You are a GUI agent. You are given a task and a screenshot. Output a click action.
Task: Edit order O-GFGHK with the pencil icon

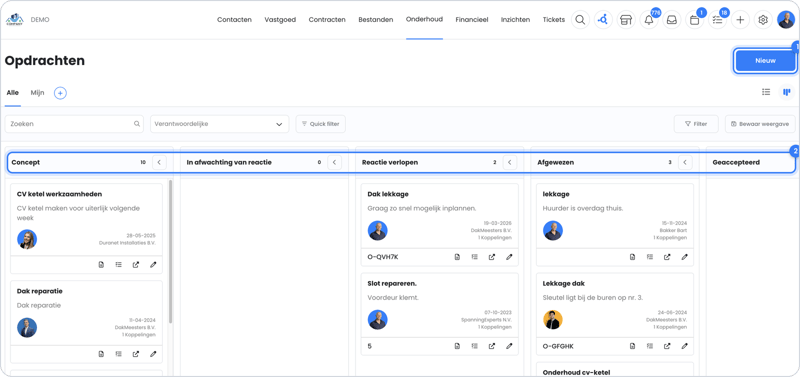click(x=684, y=346)
